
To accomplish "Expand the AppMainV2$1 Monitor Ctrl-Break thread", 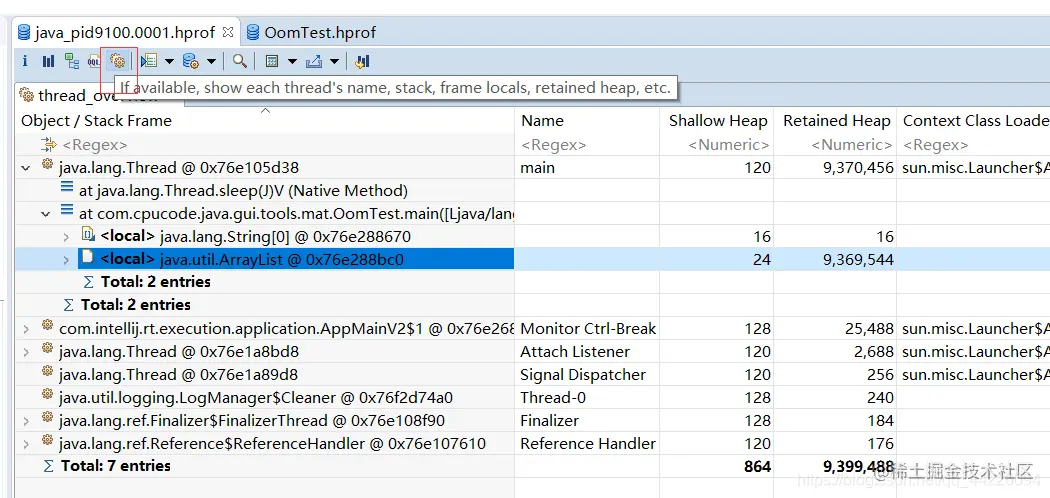I will tap(26, 329).
